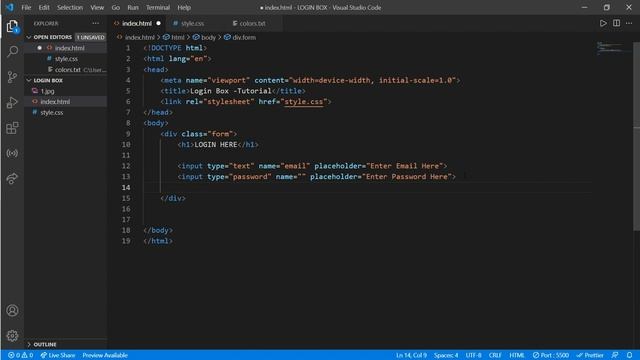The width and height of the screenshot is (640, 360).
Task: Open the Edit menu
Action: click(x=44, y=7)
